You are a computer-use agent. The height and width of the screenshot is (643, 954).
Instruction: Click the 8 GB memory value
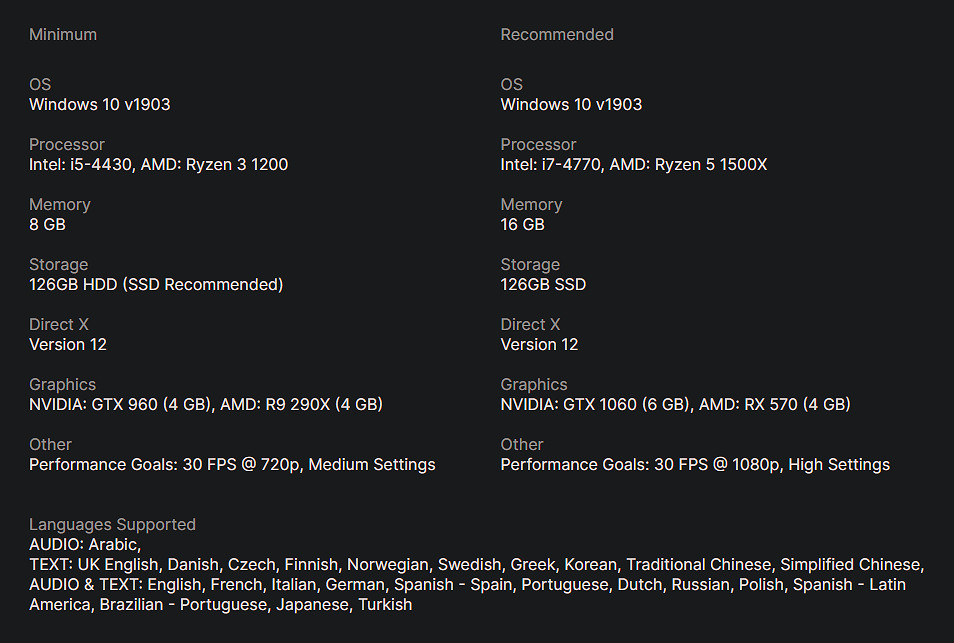tap(47, 224)
